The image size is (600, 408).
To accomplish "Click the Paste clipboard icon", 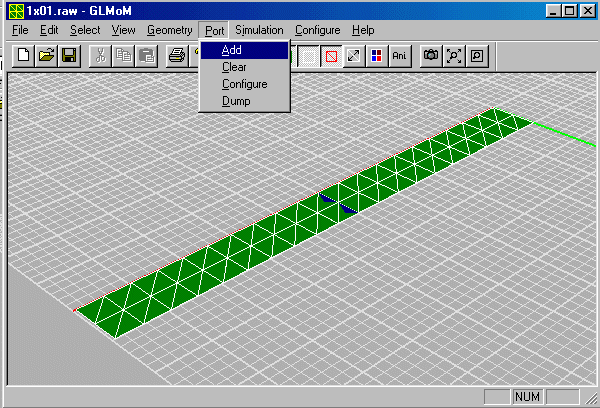I will click(x=147, y=56).
